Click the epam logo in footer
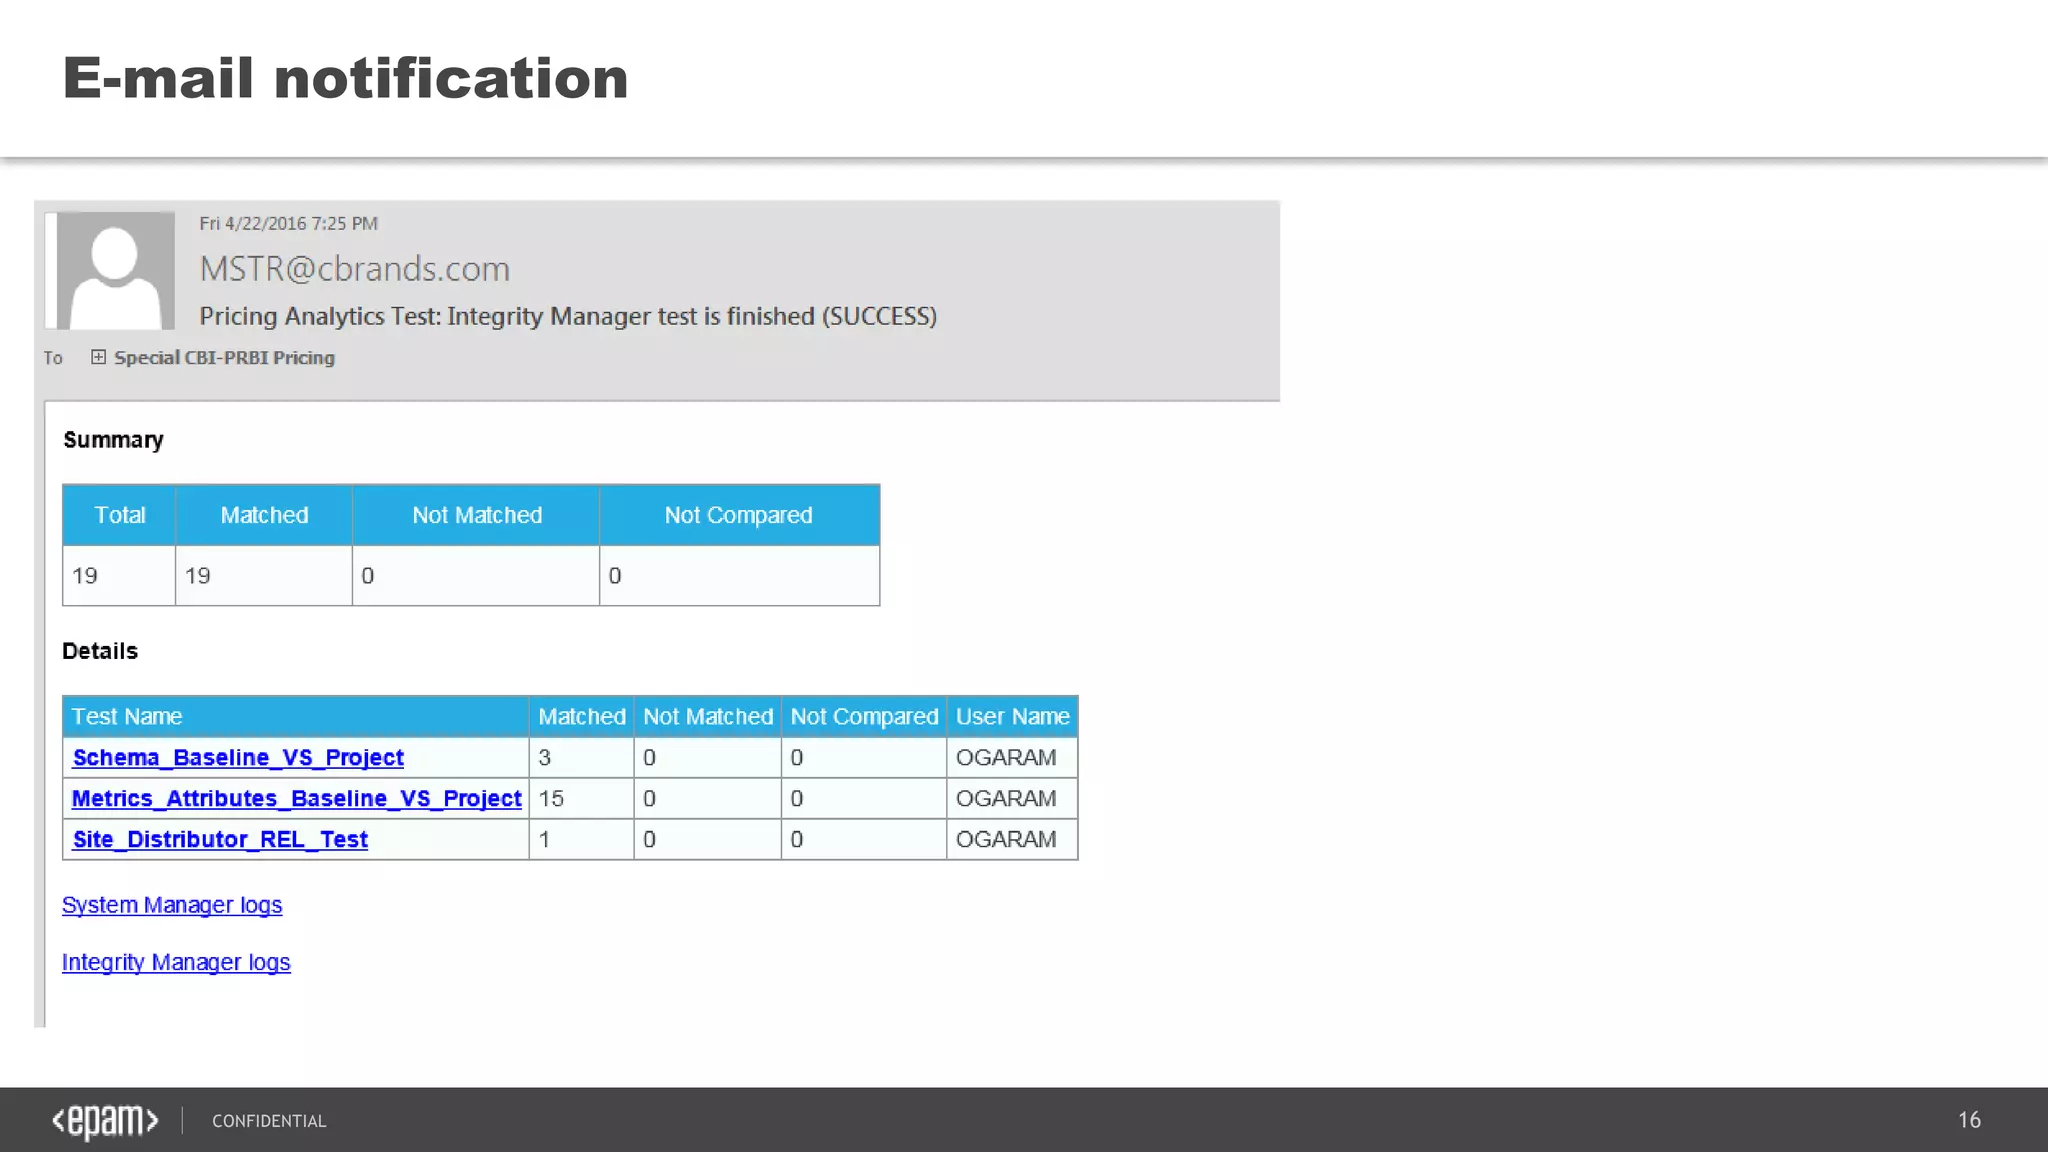 pyautogui.click(x=105, y=1121)
